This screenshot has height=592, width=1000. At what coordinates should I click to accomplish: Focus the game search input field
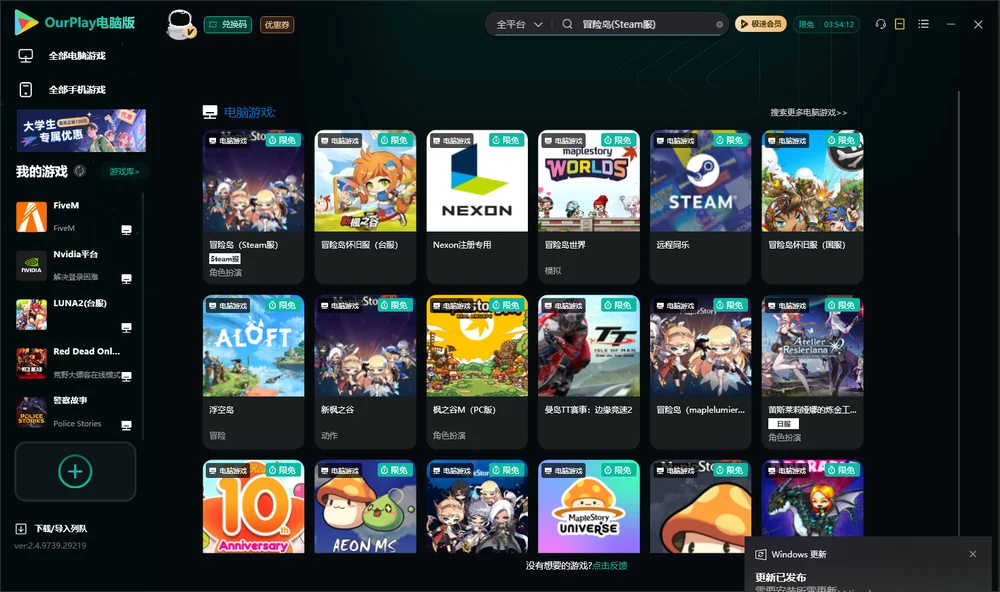tap(645, 24)
